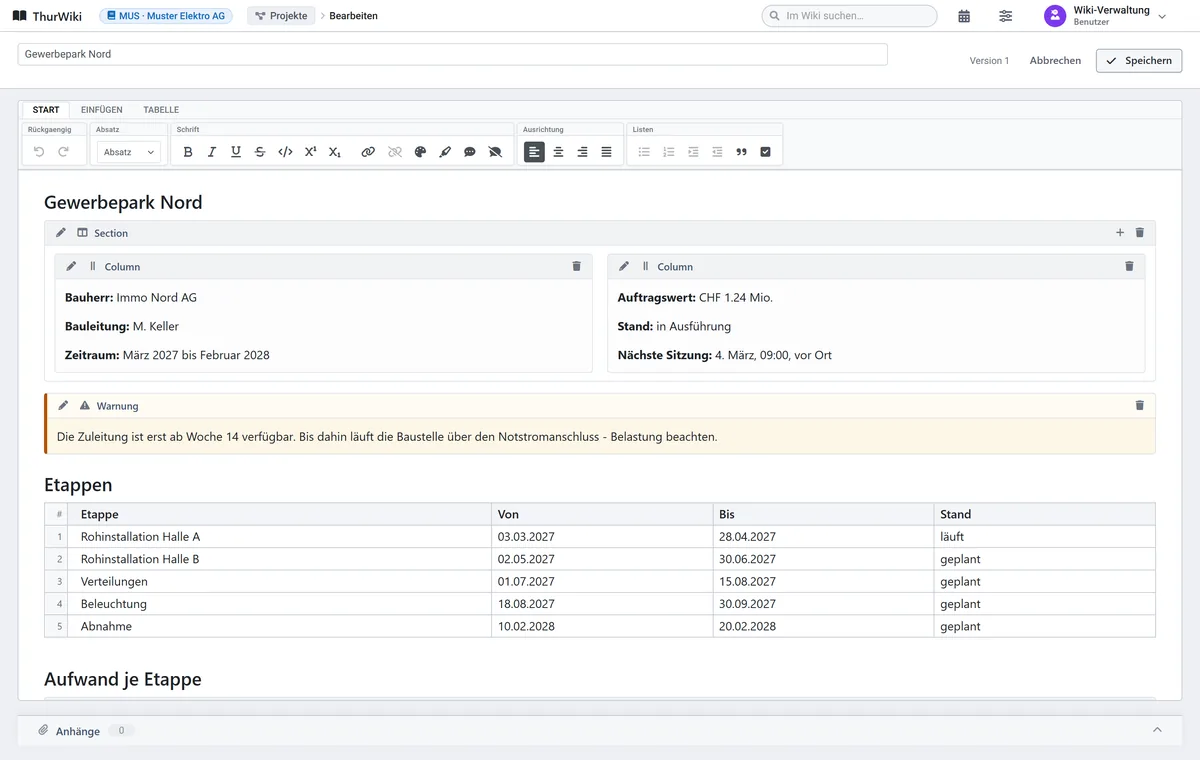Image resolution: width=1200 pixels, height=760 pixels.
Task: Go to the ThurWiki home logo
Action: pos(47,16)
